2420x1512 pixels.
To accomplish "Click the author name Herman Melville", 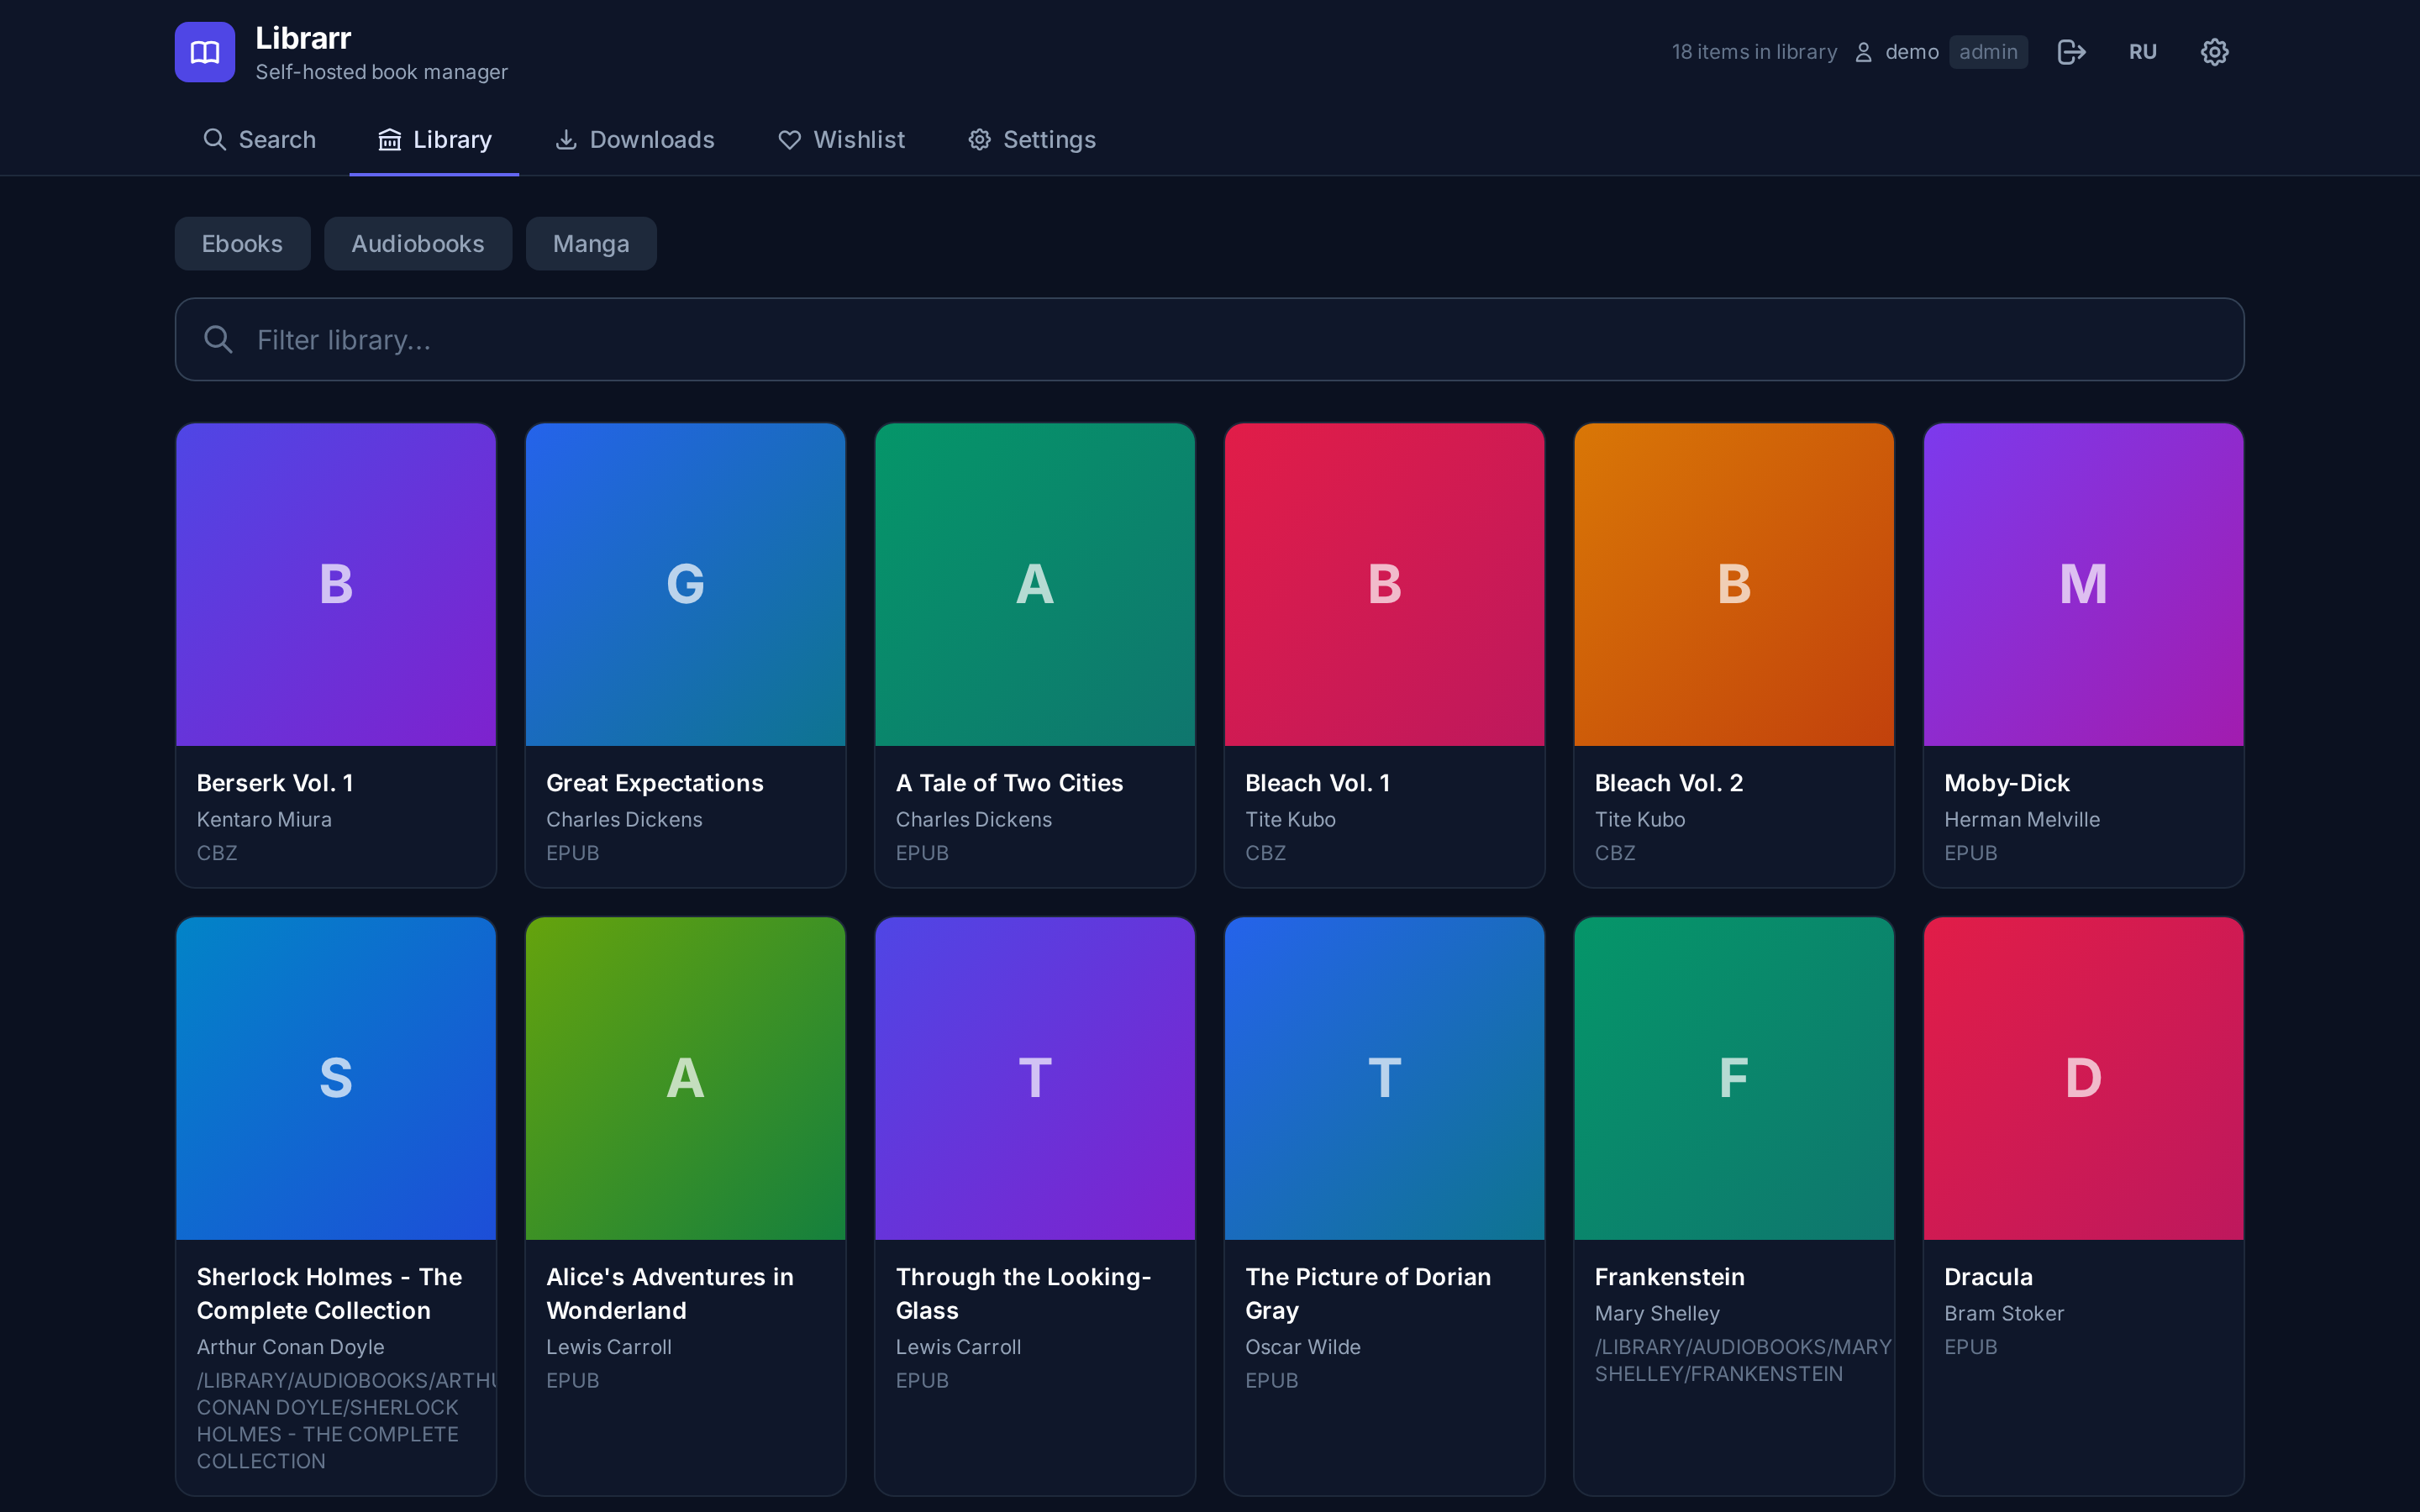I will pos(2021,819).
